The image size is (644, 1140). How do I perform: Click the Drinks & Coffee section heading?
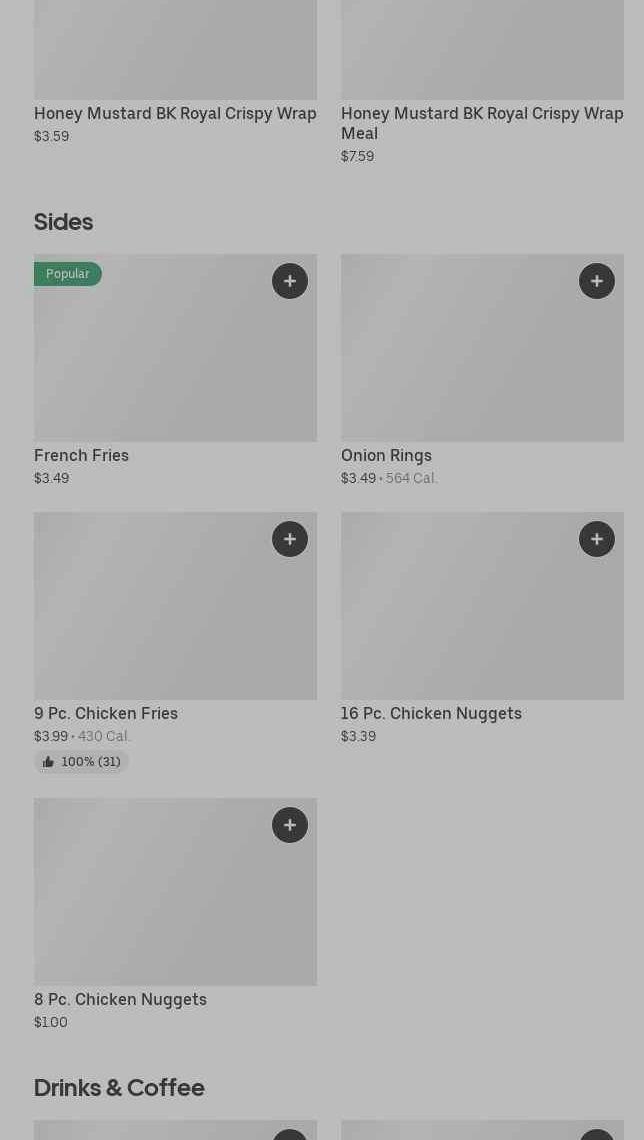pos(119,1088)
